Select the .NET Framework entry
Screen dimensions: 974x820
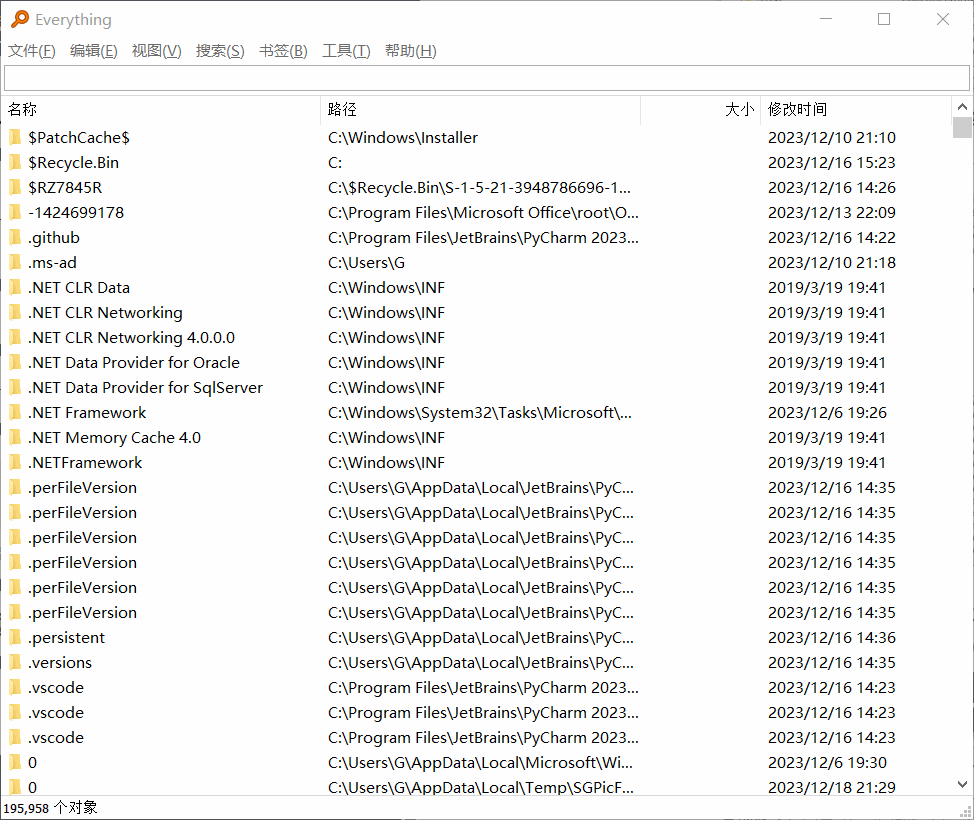(x=87, y=412)
